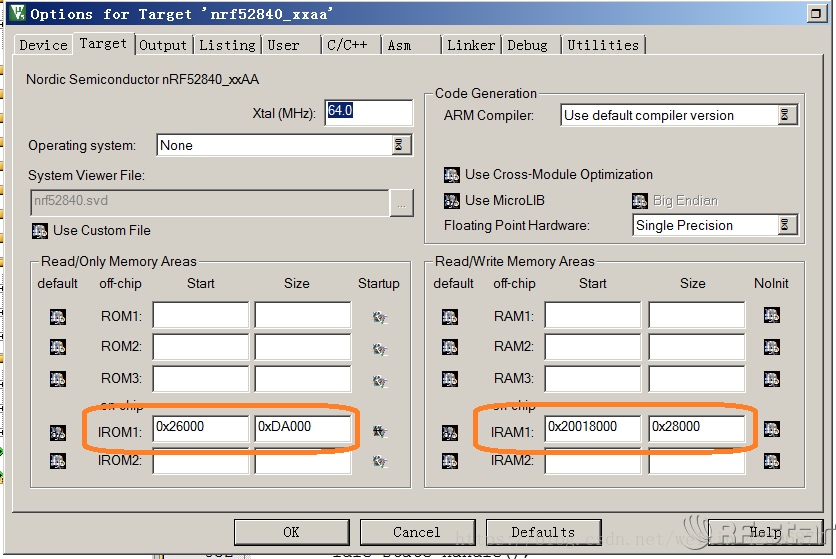Click the Keil icon in title bar
This screenshot has width=836, height=559.
coord(17,14)
